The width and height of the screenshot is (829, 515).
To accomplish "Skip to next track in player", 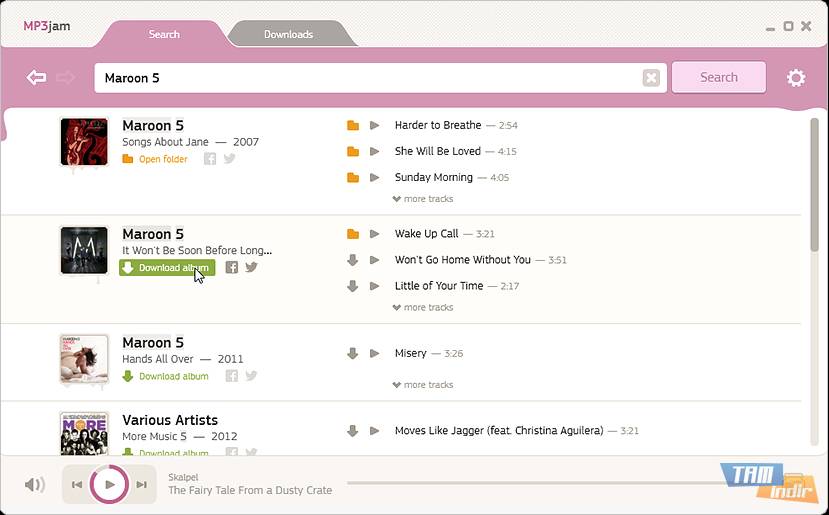I will (142, 485).
